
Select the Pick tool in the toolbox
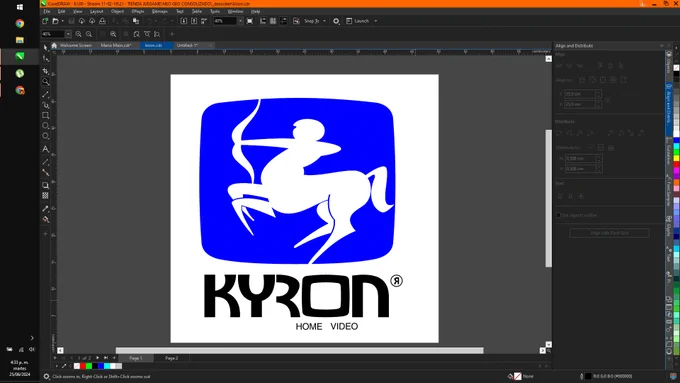46,48
